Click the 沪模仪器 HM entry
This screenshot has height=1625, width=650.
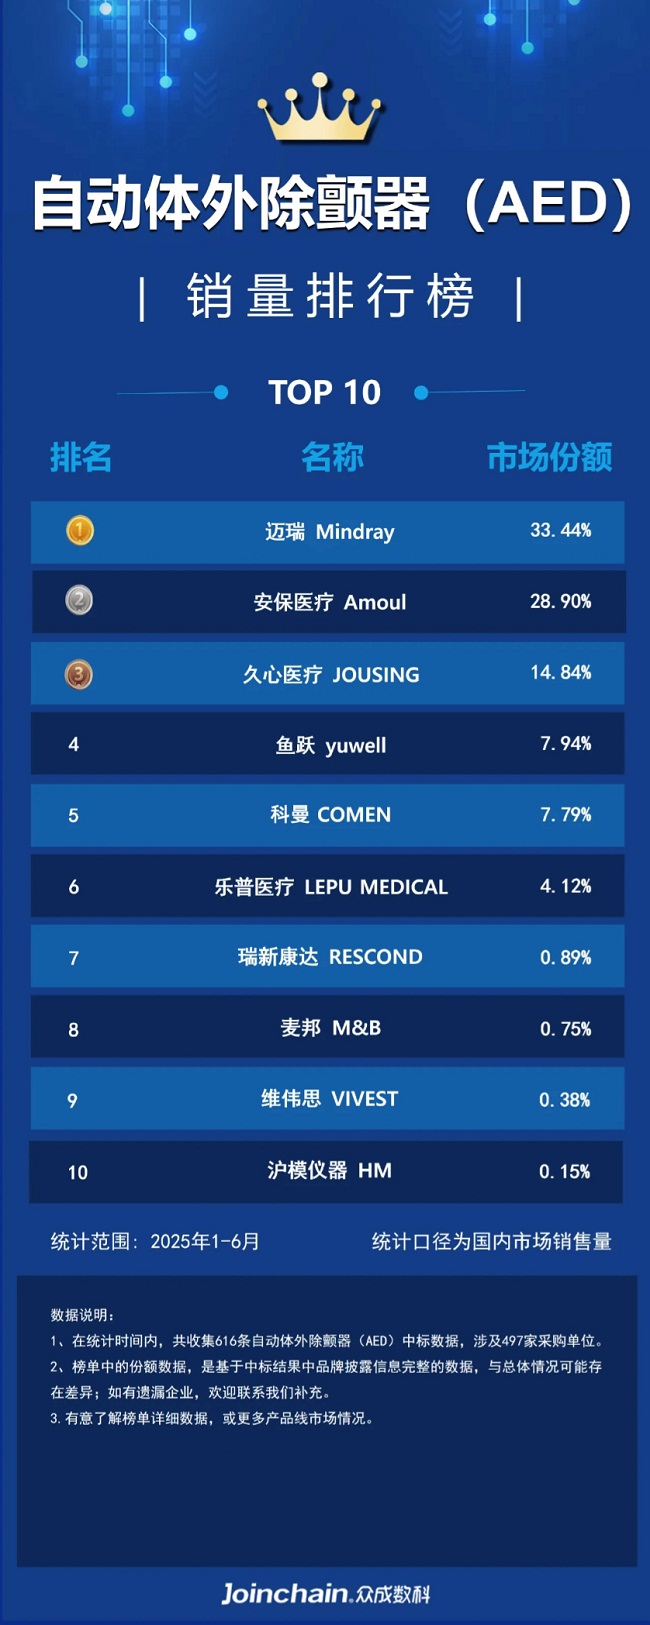[329, 1170]
